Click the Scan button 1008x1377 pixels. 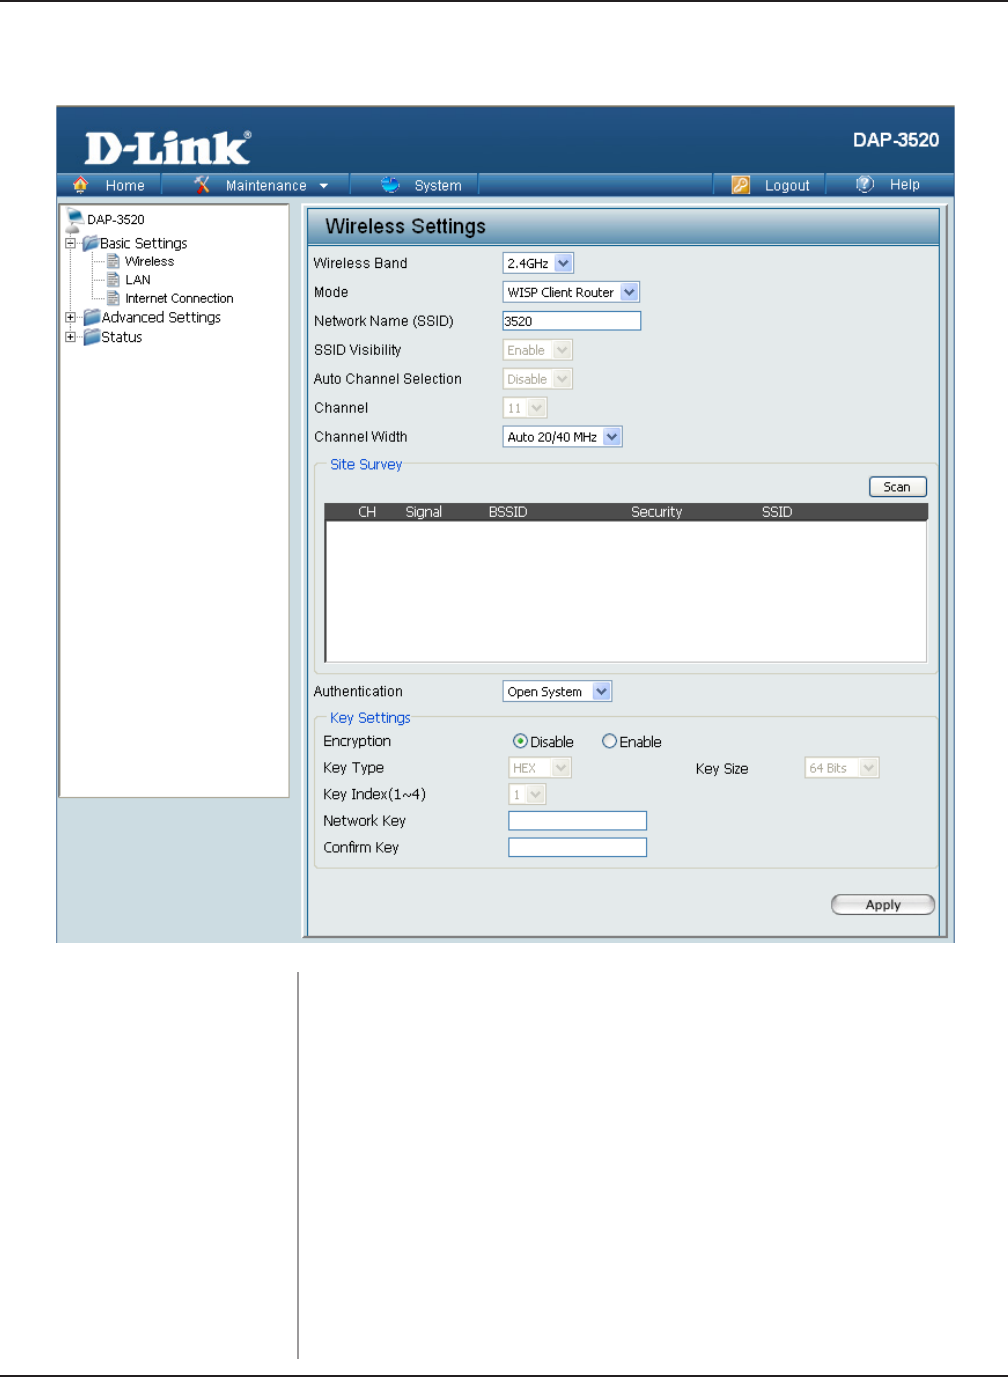pos(898,487)
